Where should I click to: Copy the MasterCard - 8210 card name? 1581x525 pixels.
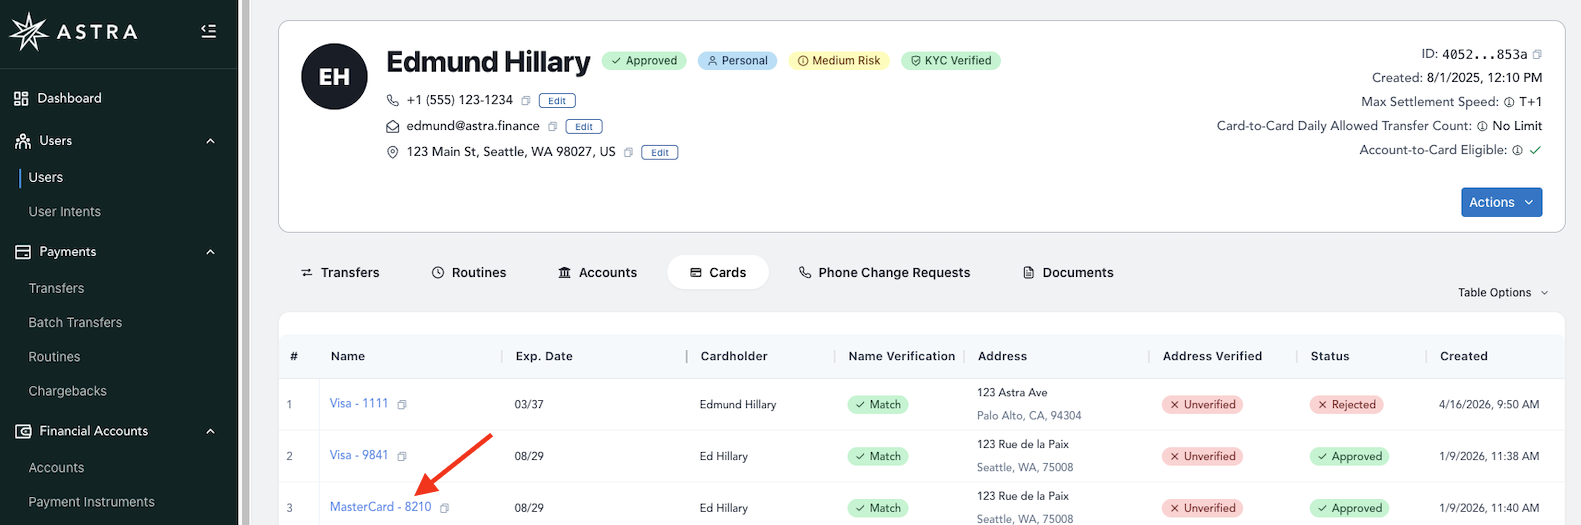coord(445,508)
